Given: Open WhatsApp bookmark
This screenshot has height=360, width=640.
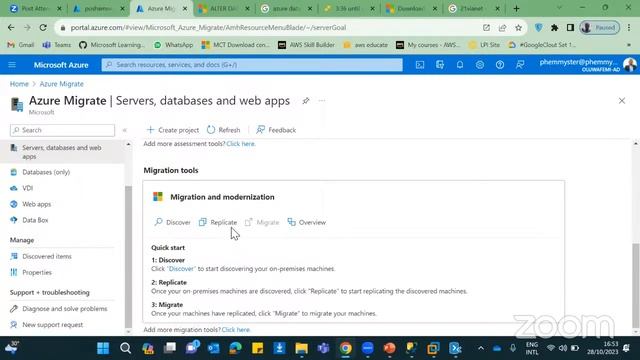Looking at the screenshot, I should [x=173, y=45].
